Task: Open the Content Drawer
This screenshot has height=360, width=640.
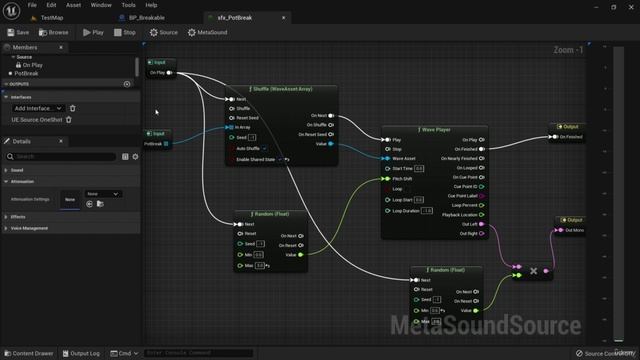Action: click(x=29, y=353)
